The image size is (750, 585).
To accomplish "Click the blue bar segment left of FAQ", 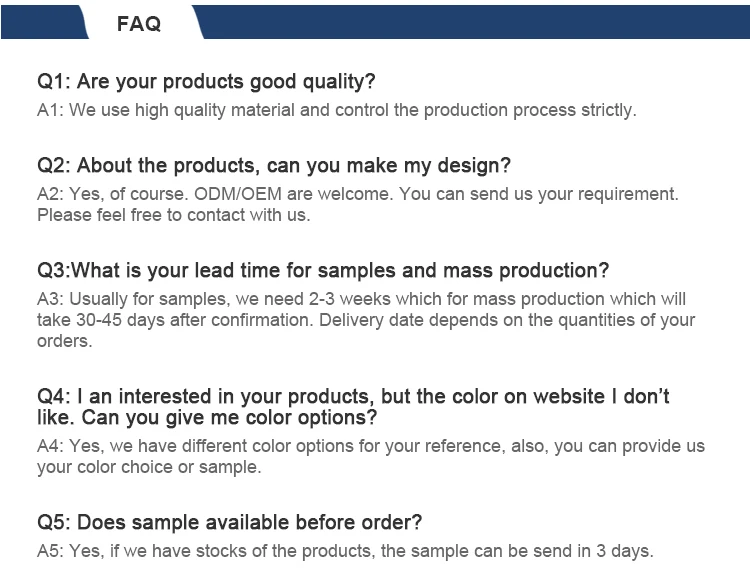I will coord(40,20).
